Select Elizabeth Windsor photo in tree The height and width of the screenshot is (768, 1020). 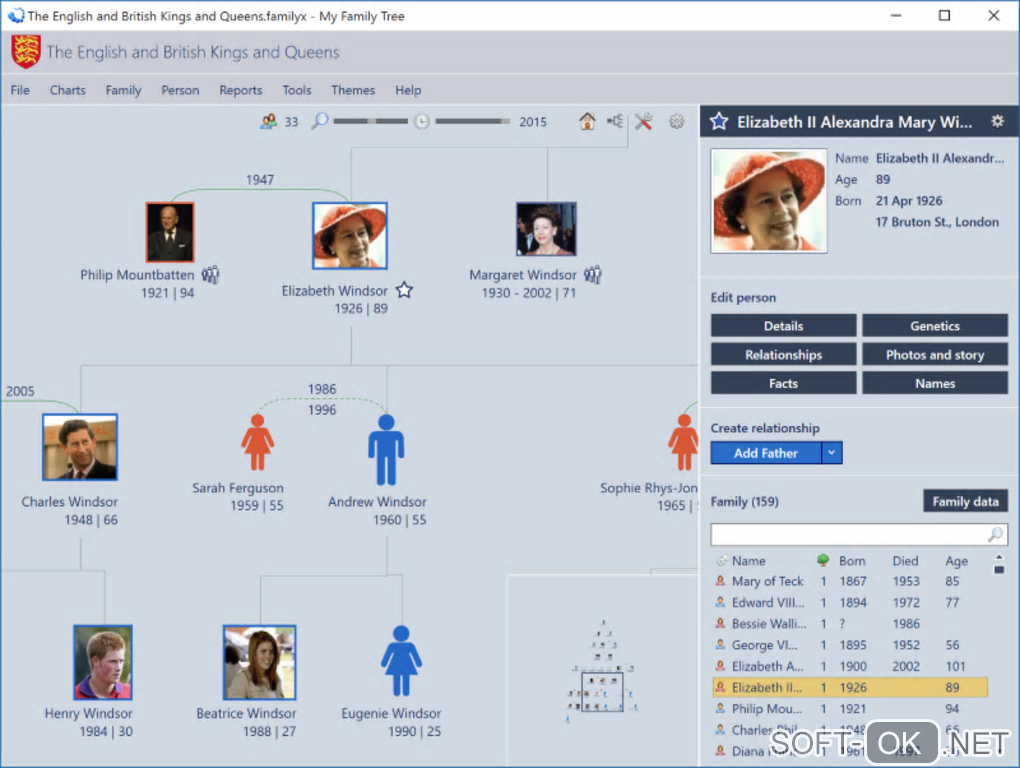tap(350, 235)
